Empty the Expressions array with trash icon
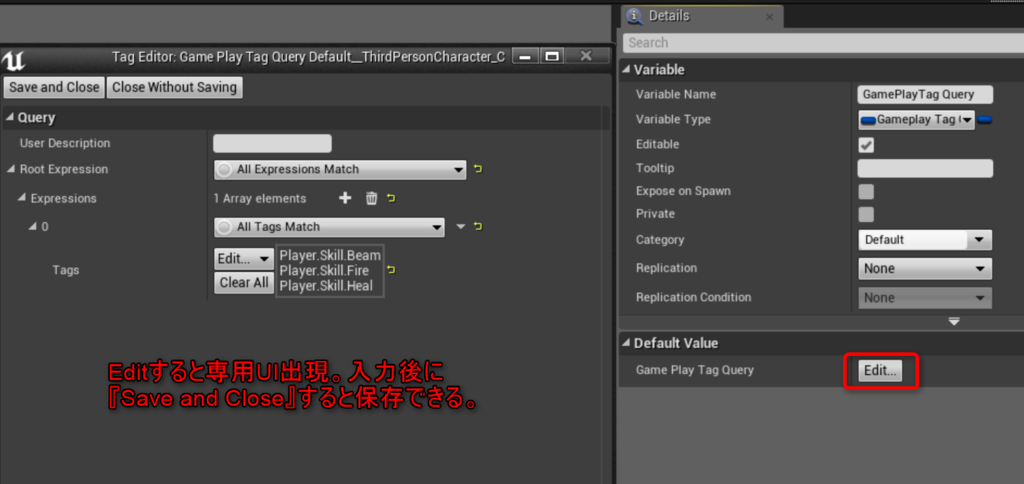This screenshot has height=484, width=1024. tap(372, 198)
